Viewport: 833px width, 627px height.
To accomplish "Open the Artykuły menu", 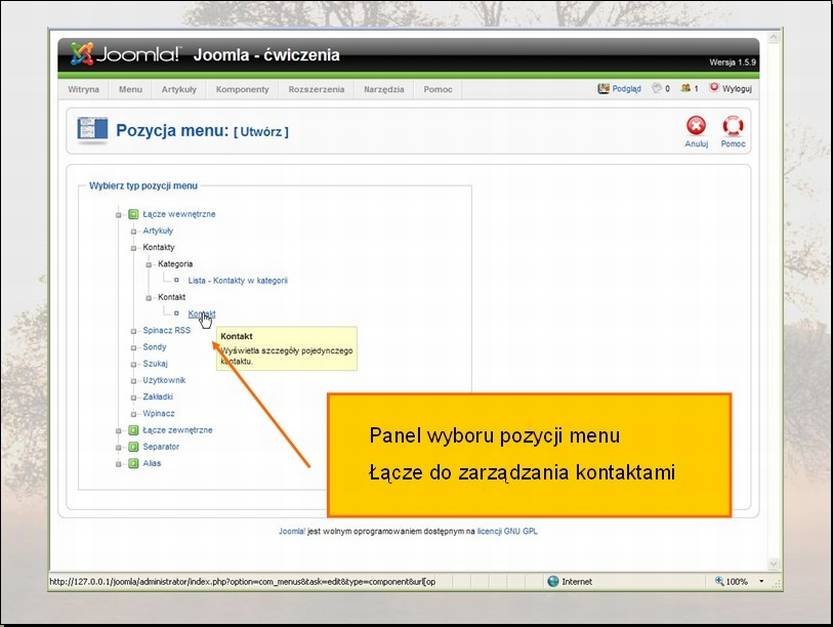I will (x=179, y=89).
